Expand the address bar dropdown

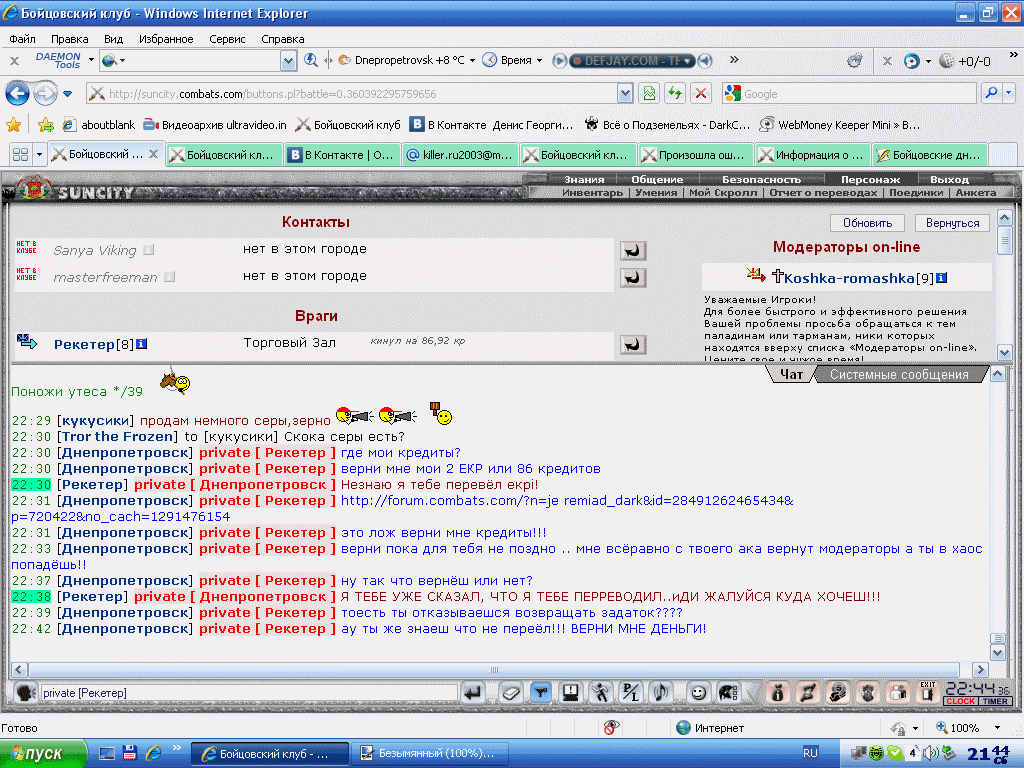(625, 94)
